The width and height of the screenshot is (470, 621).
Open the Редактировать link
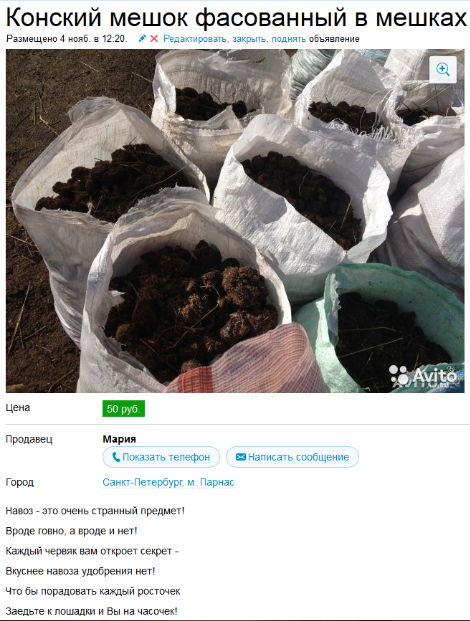pyautogui.click(x=196, y=39)
